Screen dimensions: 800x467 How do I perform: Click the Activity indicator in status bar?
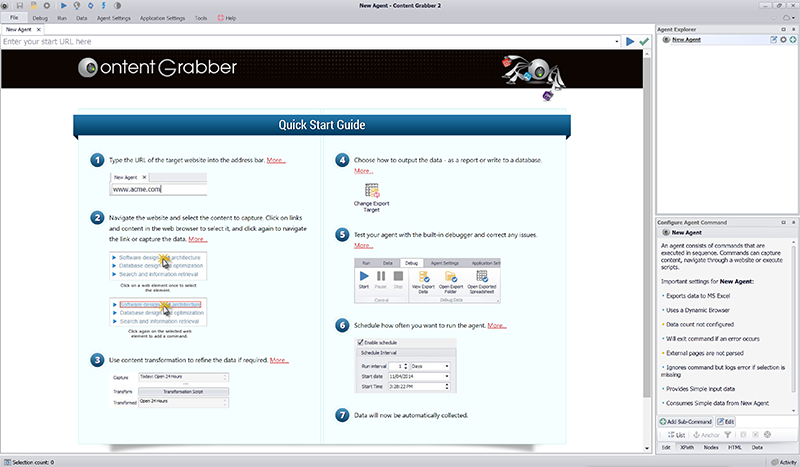pyautogui.click(x=784, y=462)
